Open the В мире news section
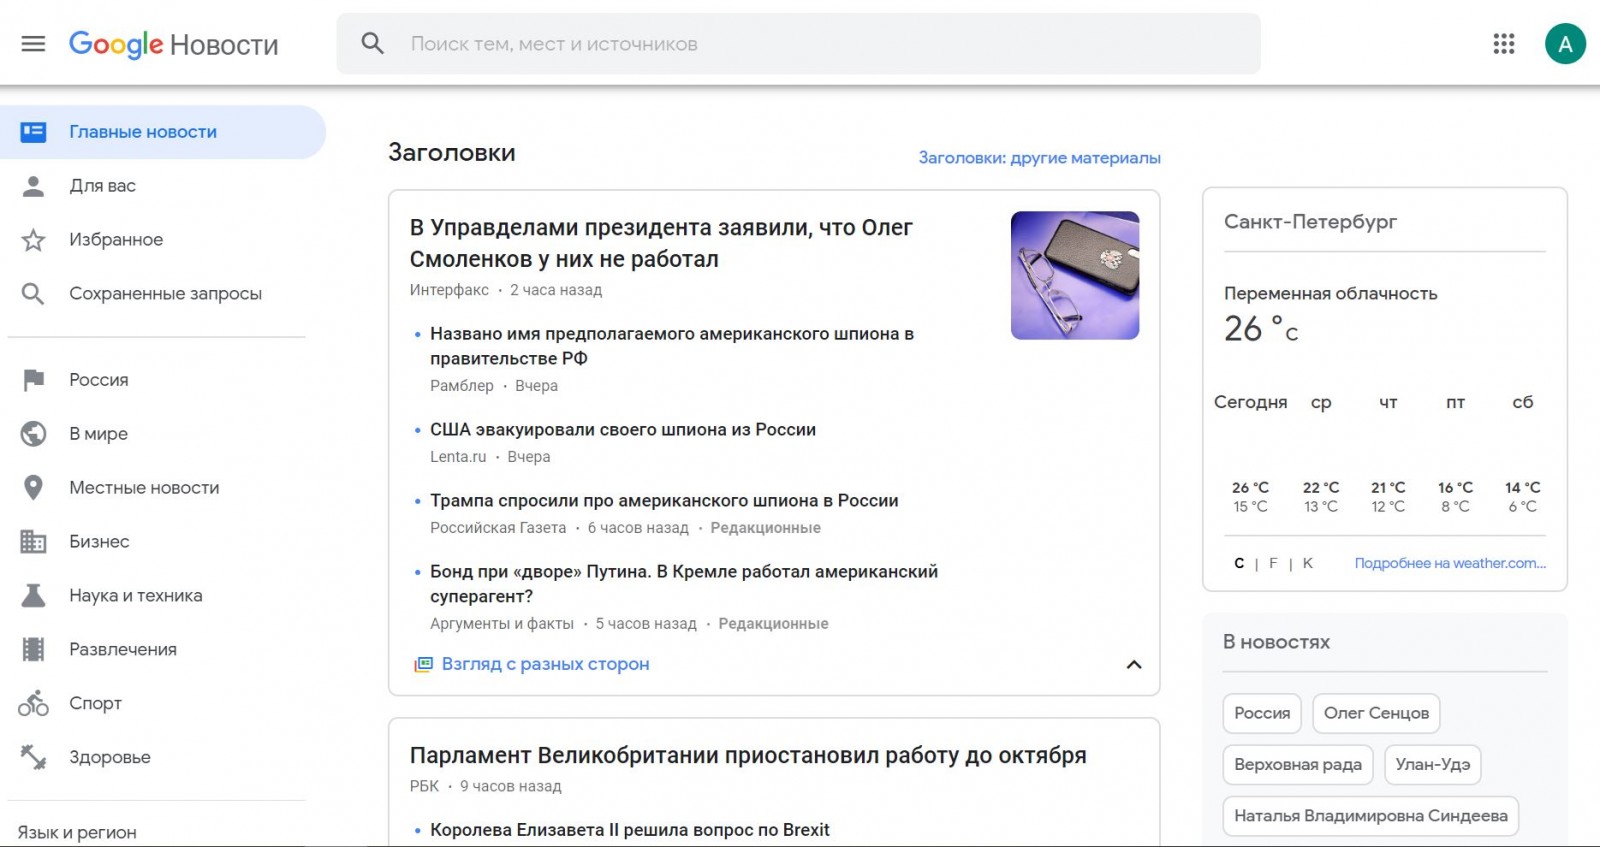Image resolution: width=1600 pixels, height=847 pixels. (98, 434)
